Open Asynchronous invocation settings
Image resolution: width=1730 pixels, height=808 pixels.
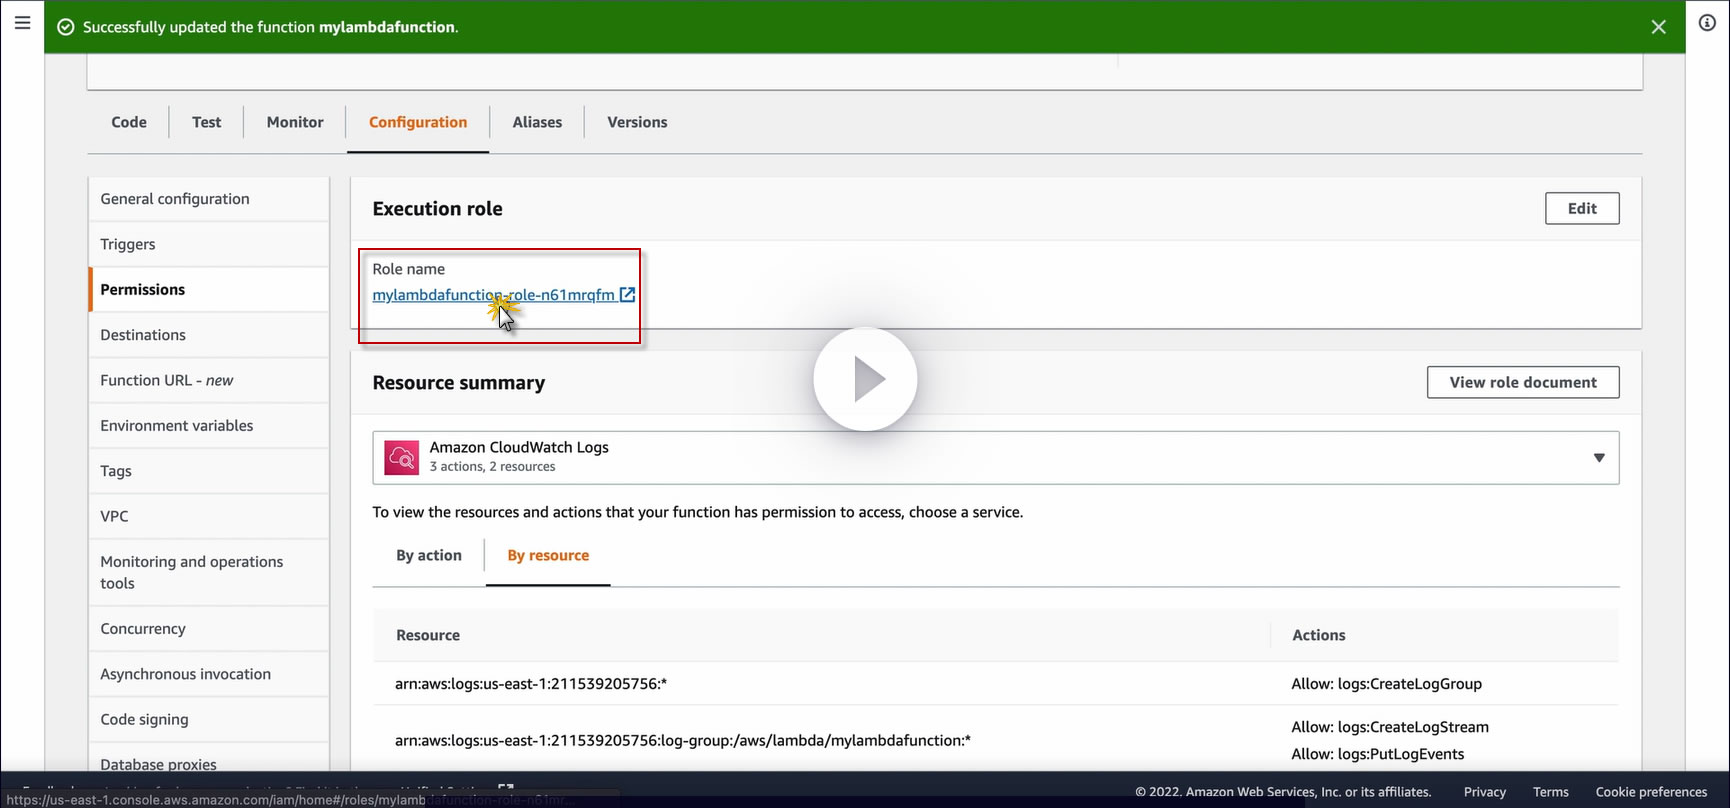tap(209, 674)
